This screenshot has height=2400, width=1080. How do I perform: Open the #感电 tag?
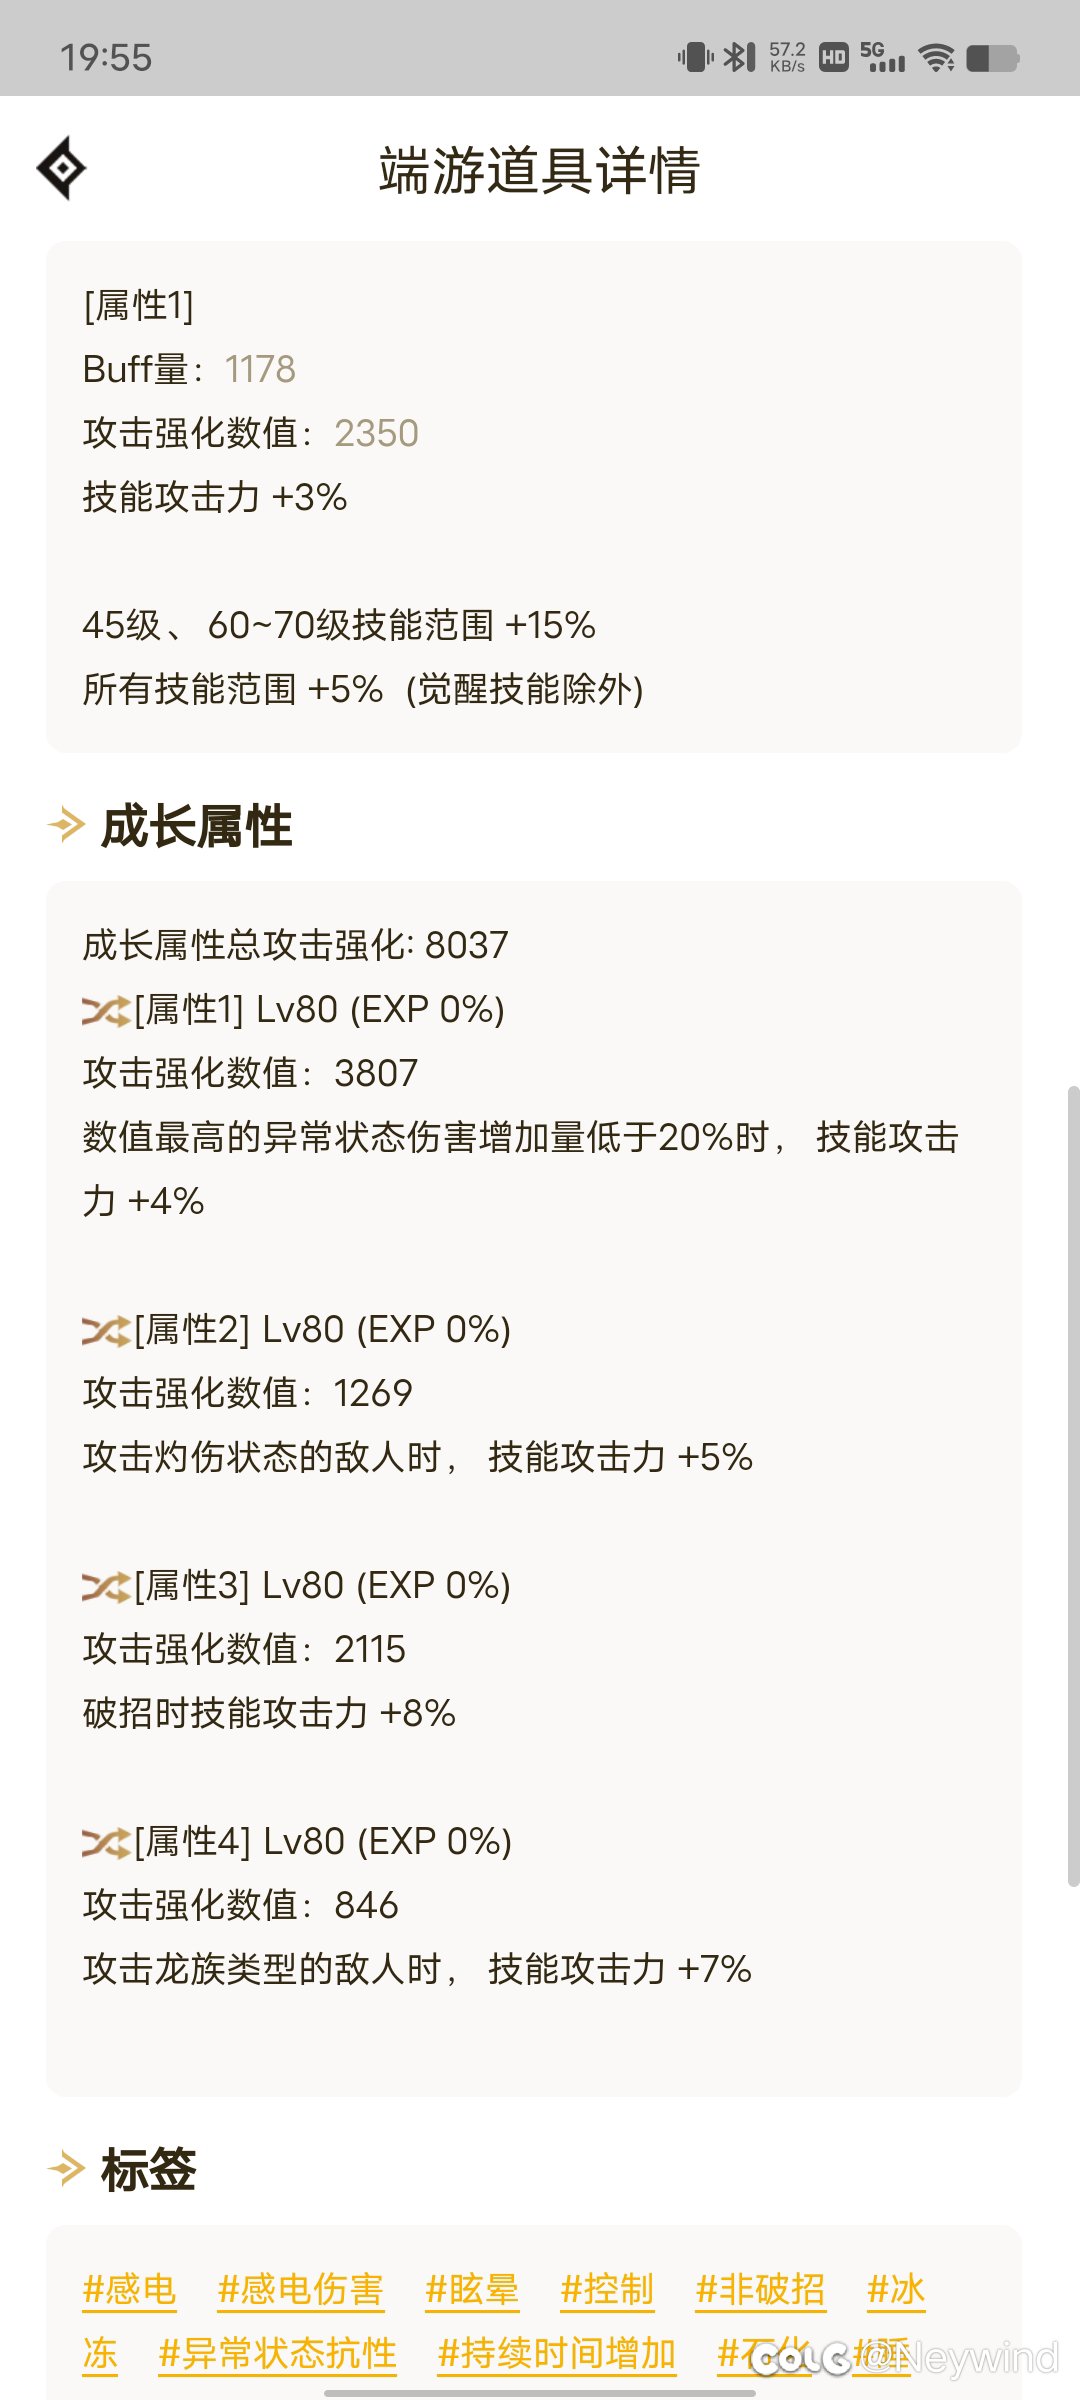(129, 2290)
